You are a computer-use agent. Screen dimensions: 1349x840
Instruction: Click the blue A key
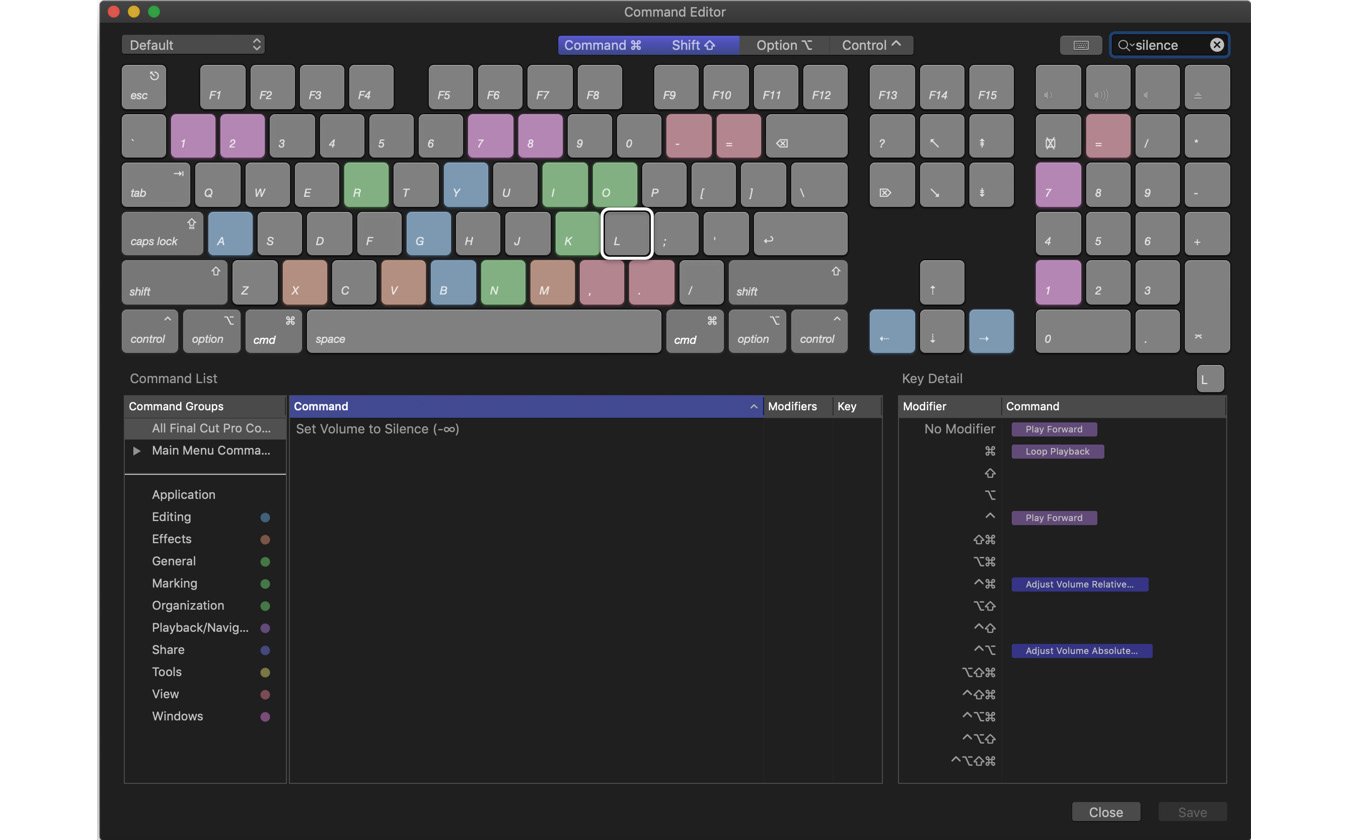[x=230, y=234]
